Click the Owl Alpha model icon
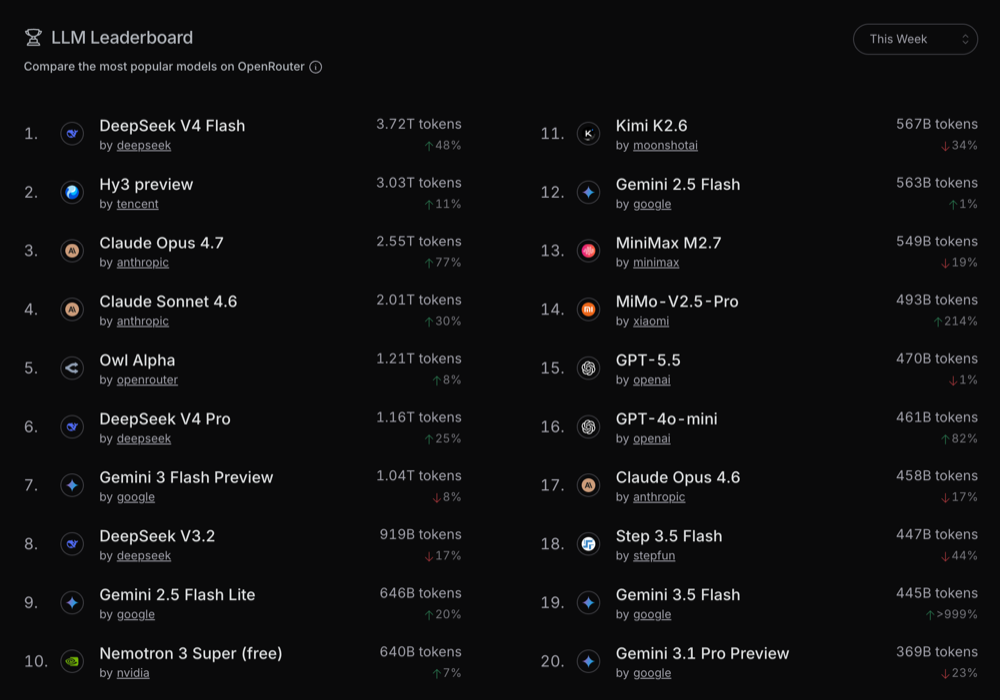 72,368
